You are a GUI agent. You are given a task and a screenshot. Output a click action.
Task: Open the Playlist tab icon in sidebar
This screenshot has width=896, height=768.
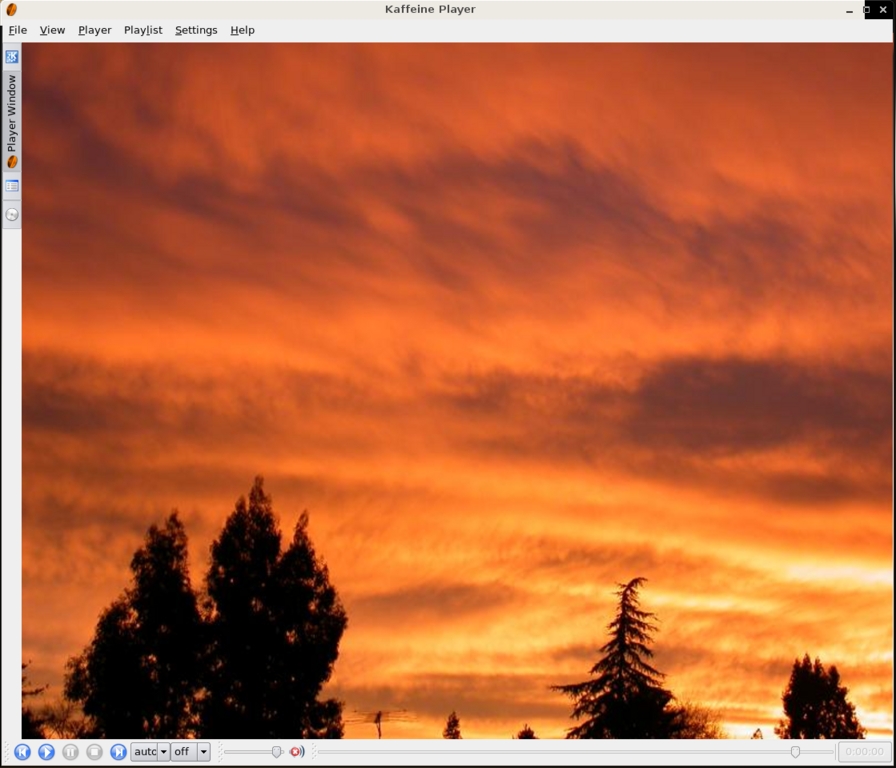pos(12,186)
